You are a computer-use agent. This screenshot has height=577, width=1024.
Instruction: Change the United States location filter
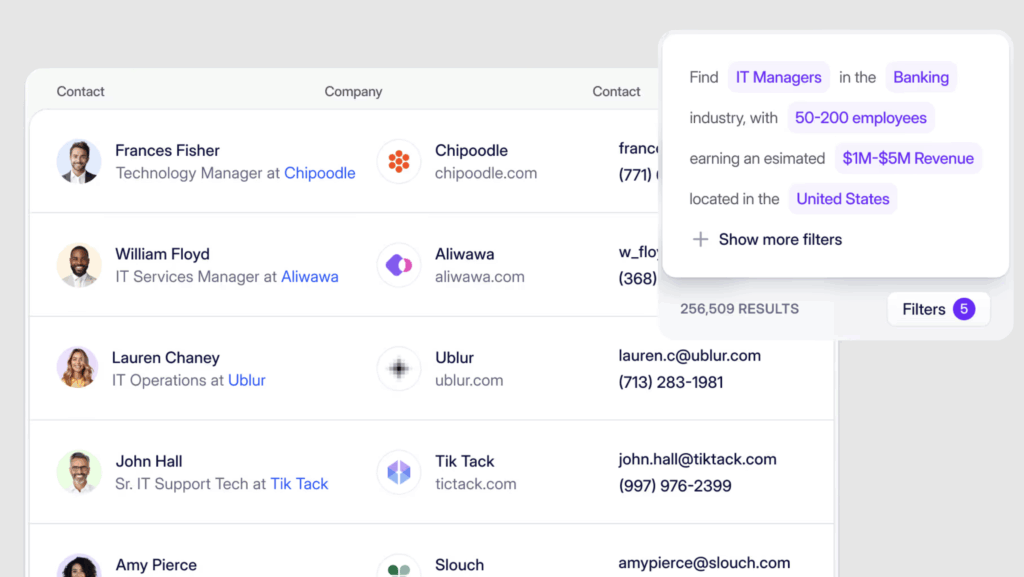(842, 198)
